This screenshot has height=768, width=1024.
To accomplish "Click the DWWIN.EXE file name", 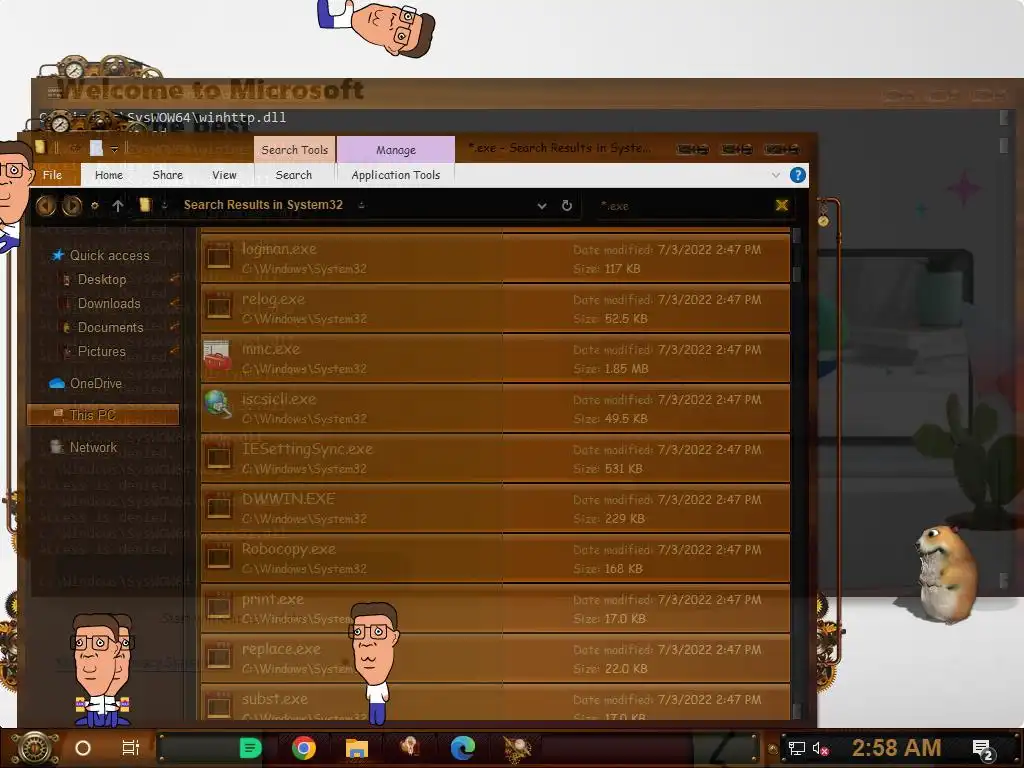I will coord(288,499).
